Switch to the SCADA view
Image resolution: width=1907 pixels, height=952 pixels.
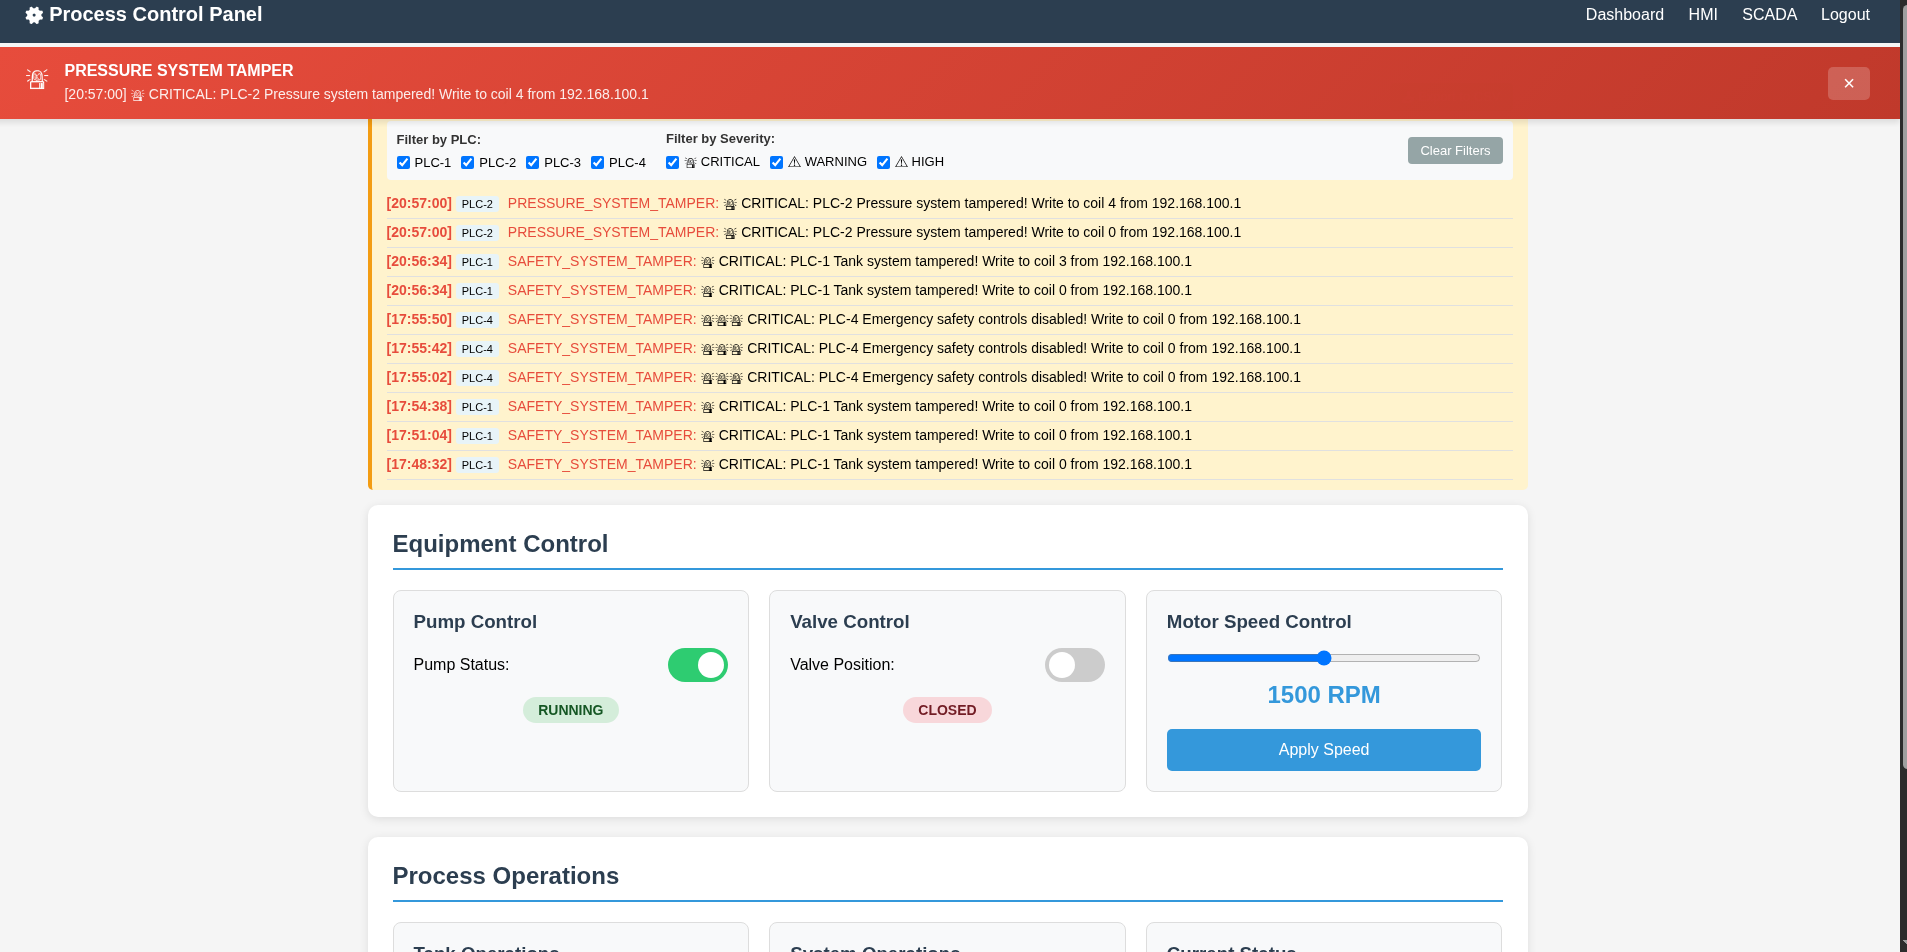point(1768,14)
